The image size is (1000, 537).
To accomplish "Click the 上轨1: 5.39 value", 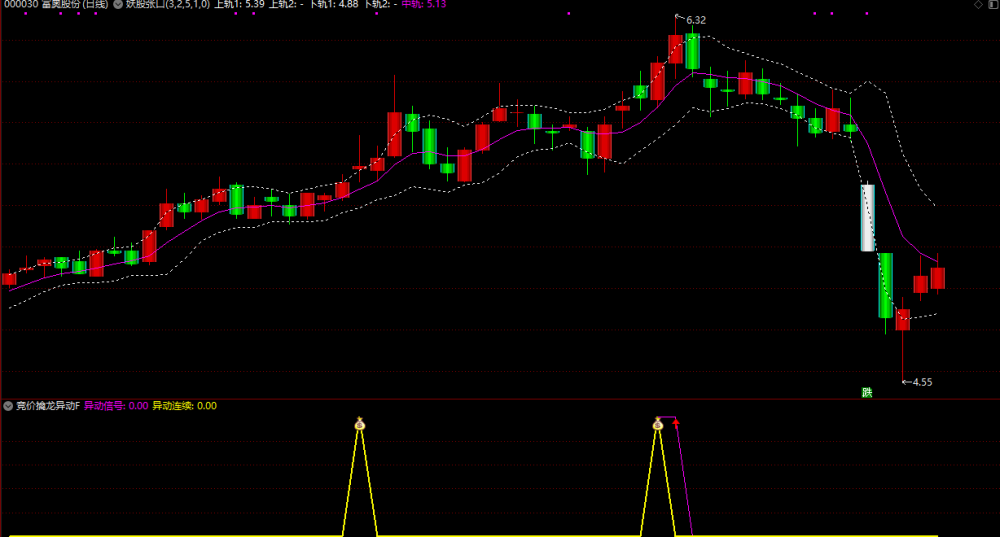I will click(x=239, y=4).
